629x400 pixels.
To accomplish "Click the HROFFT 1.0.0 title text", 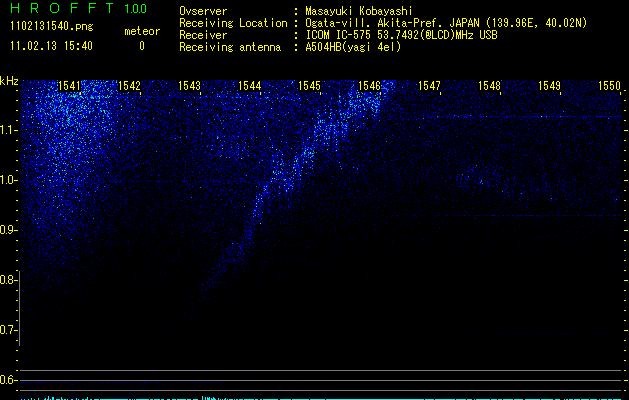I will point(79,8).
